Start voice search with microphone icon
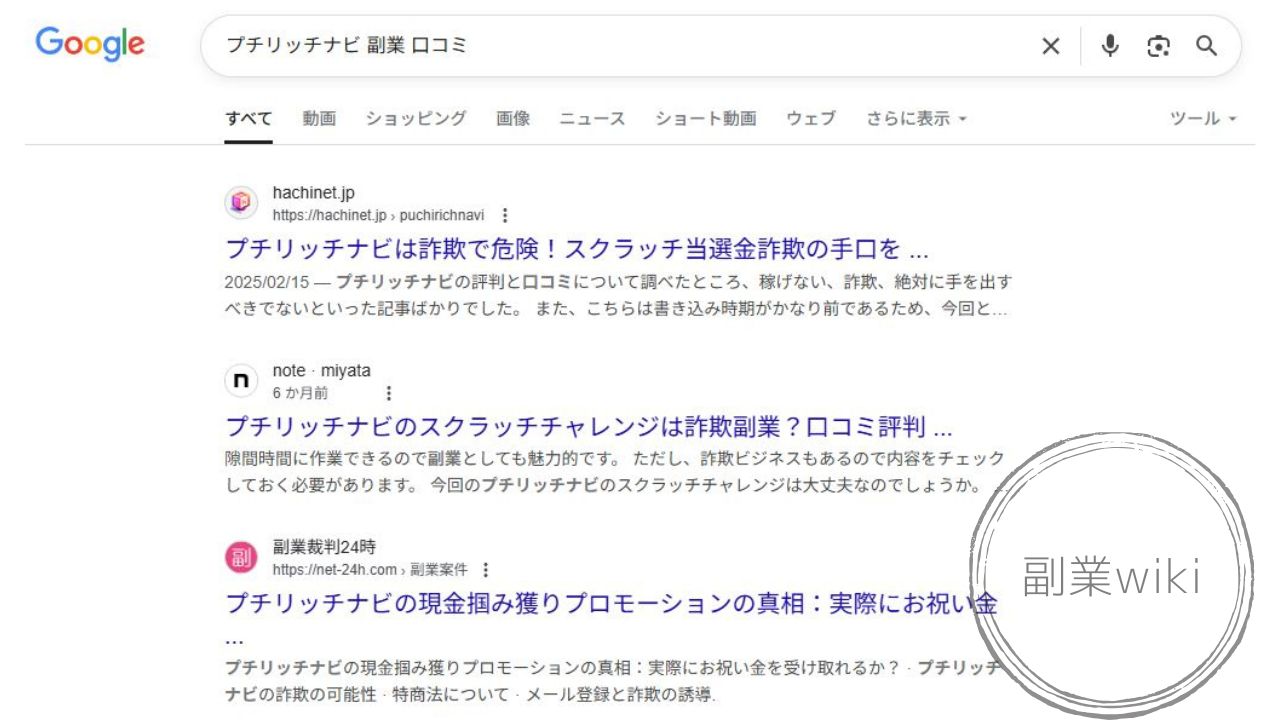Image resolution: width=1280 pixels, height=720 pixels. [1109, 46]
